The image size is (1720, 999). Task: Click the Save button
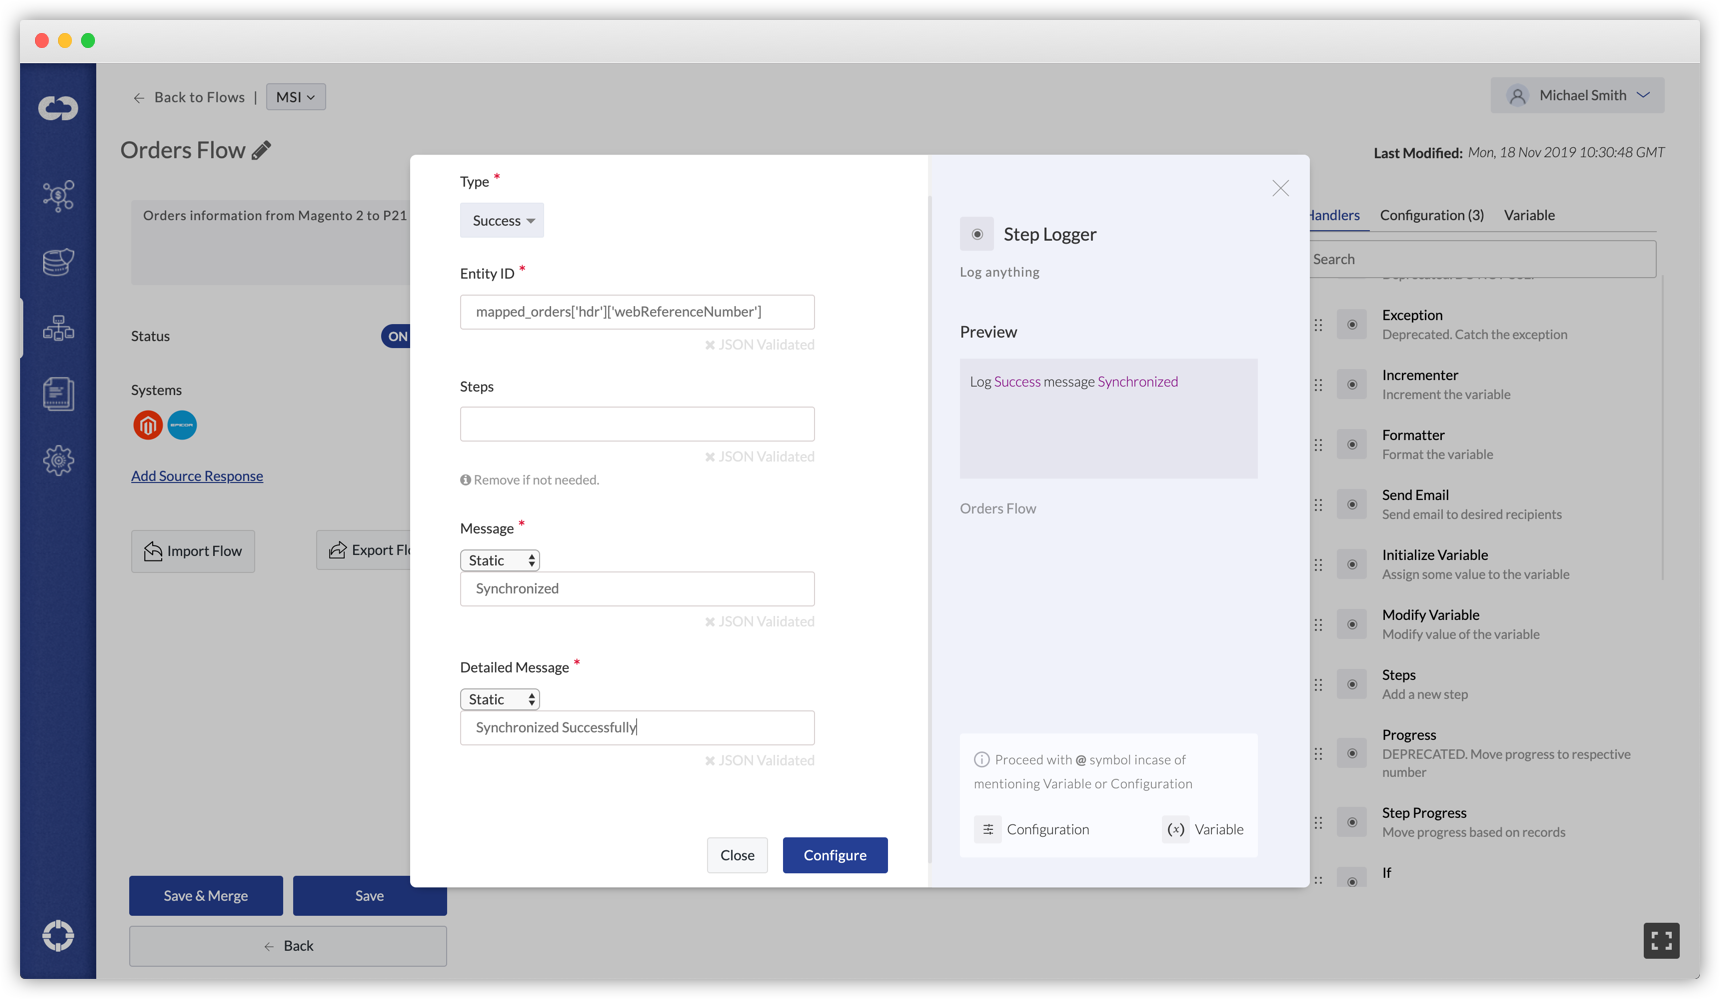click(370, 896)
